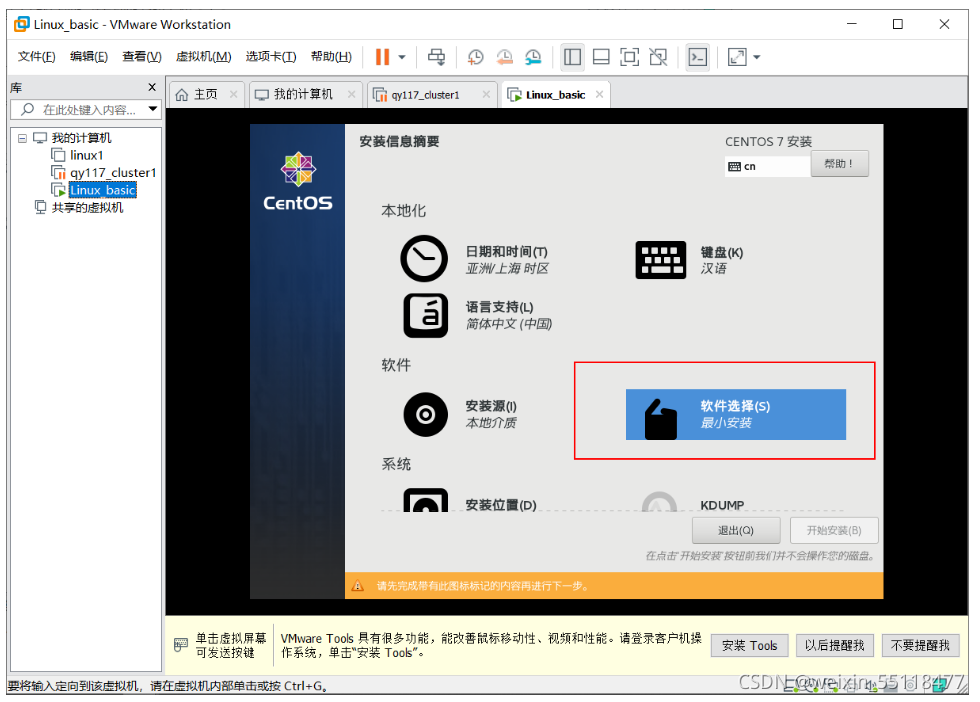Toggle Unity mode icon
The image size is (980, 702).
pos(658,57)
